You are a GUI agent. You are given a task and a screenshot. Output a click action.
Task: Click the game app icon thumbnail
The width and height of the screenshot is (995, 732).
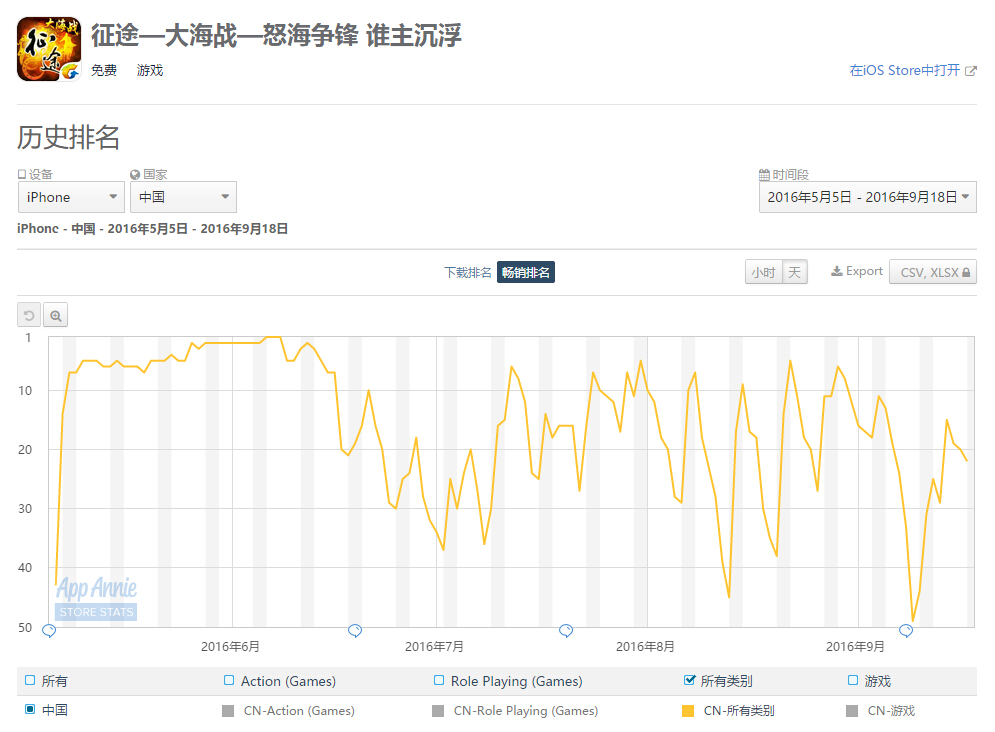[49, 49]
